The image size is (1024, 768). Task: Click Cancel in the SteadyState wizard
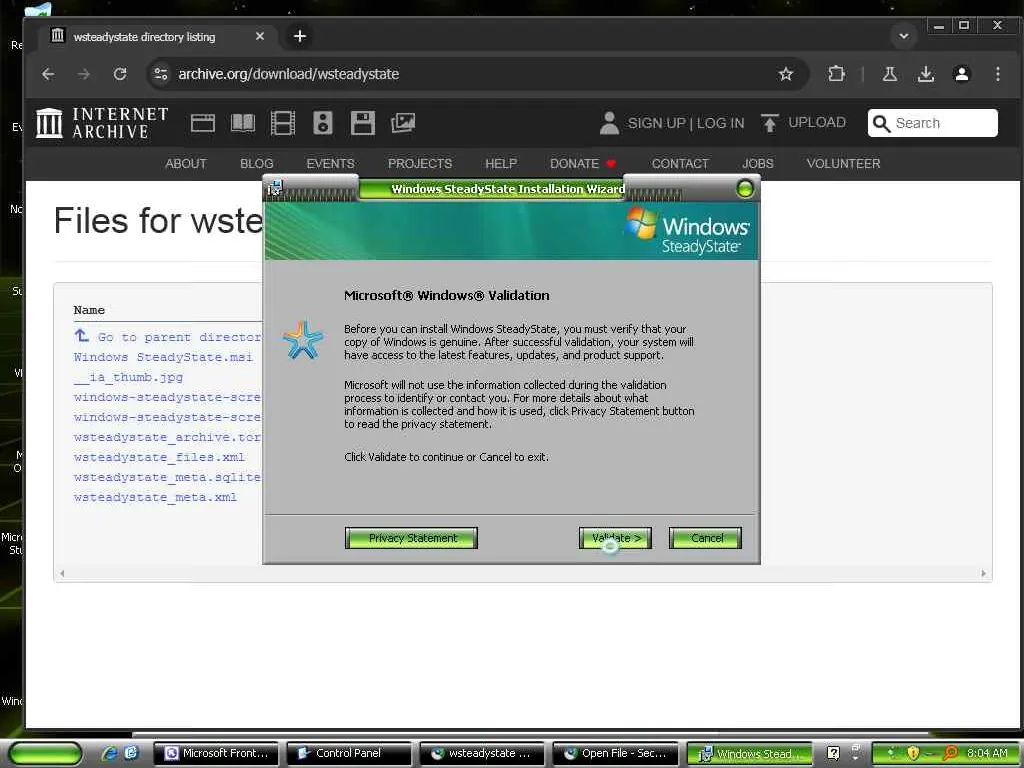click(705, 538)
